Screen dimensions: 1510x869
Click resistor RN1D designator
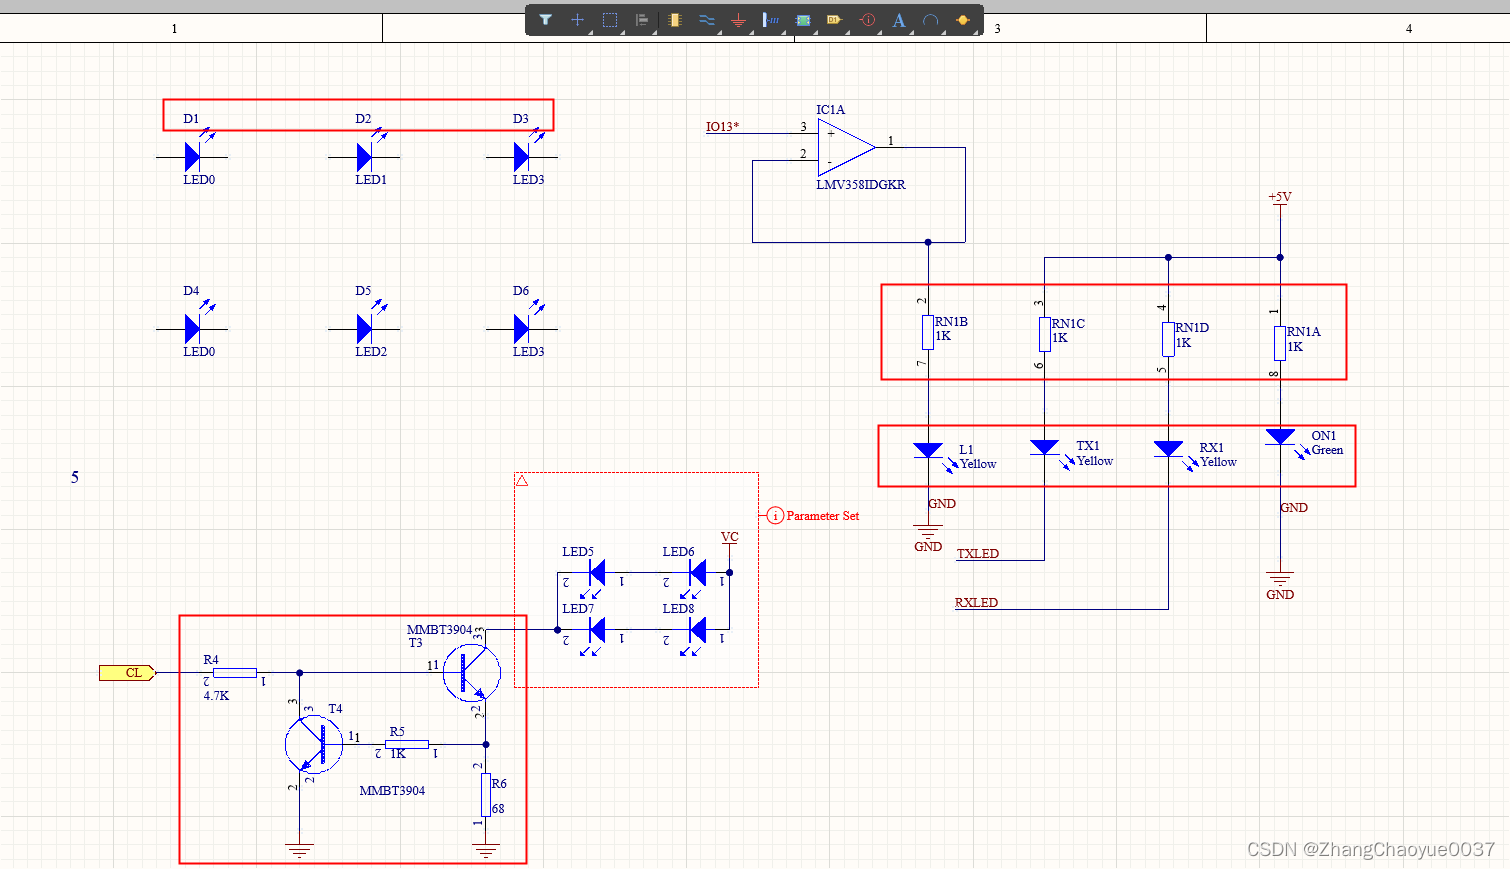[x=1192, y=328]
